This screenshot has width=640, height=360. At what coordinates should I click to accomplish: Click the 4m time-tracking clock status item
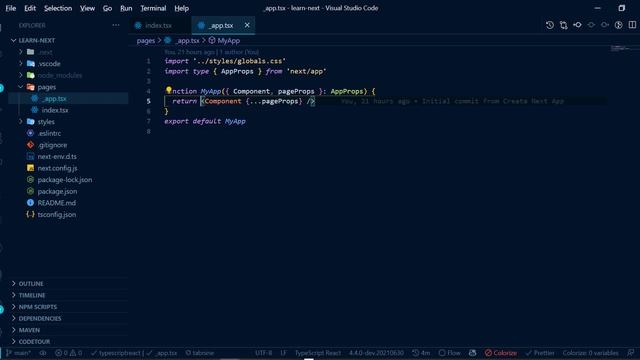(421, 353)
